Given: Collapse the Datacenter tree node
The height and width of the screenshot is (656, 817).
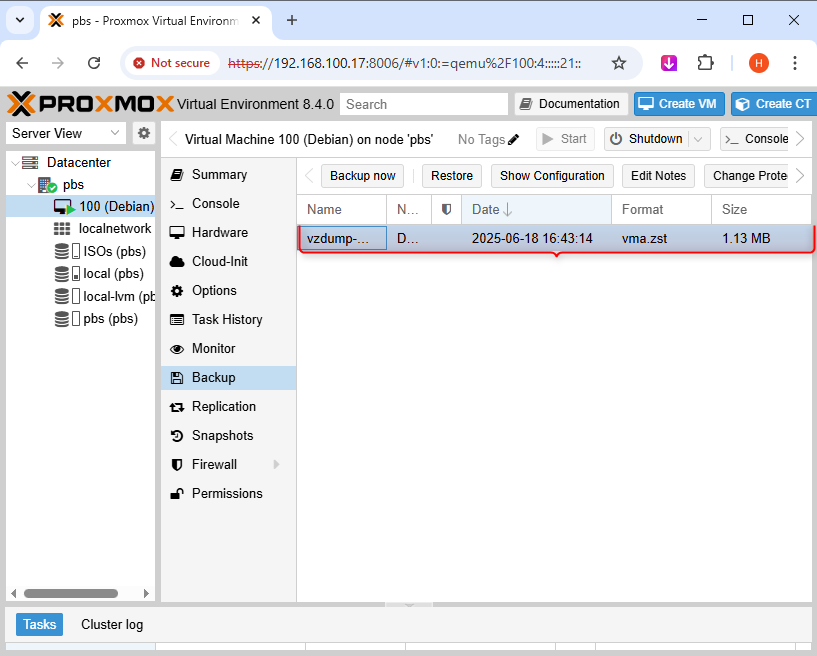Looking at the screenshot, I should point(16,163).
